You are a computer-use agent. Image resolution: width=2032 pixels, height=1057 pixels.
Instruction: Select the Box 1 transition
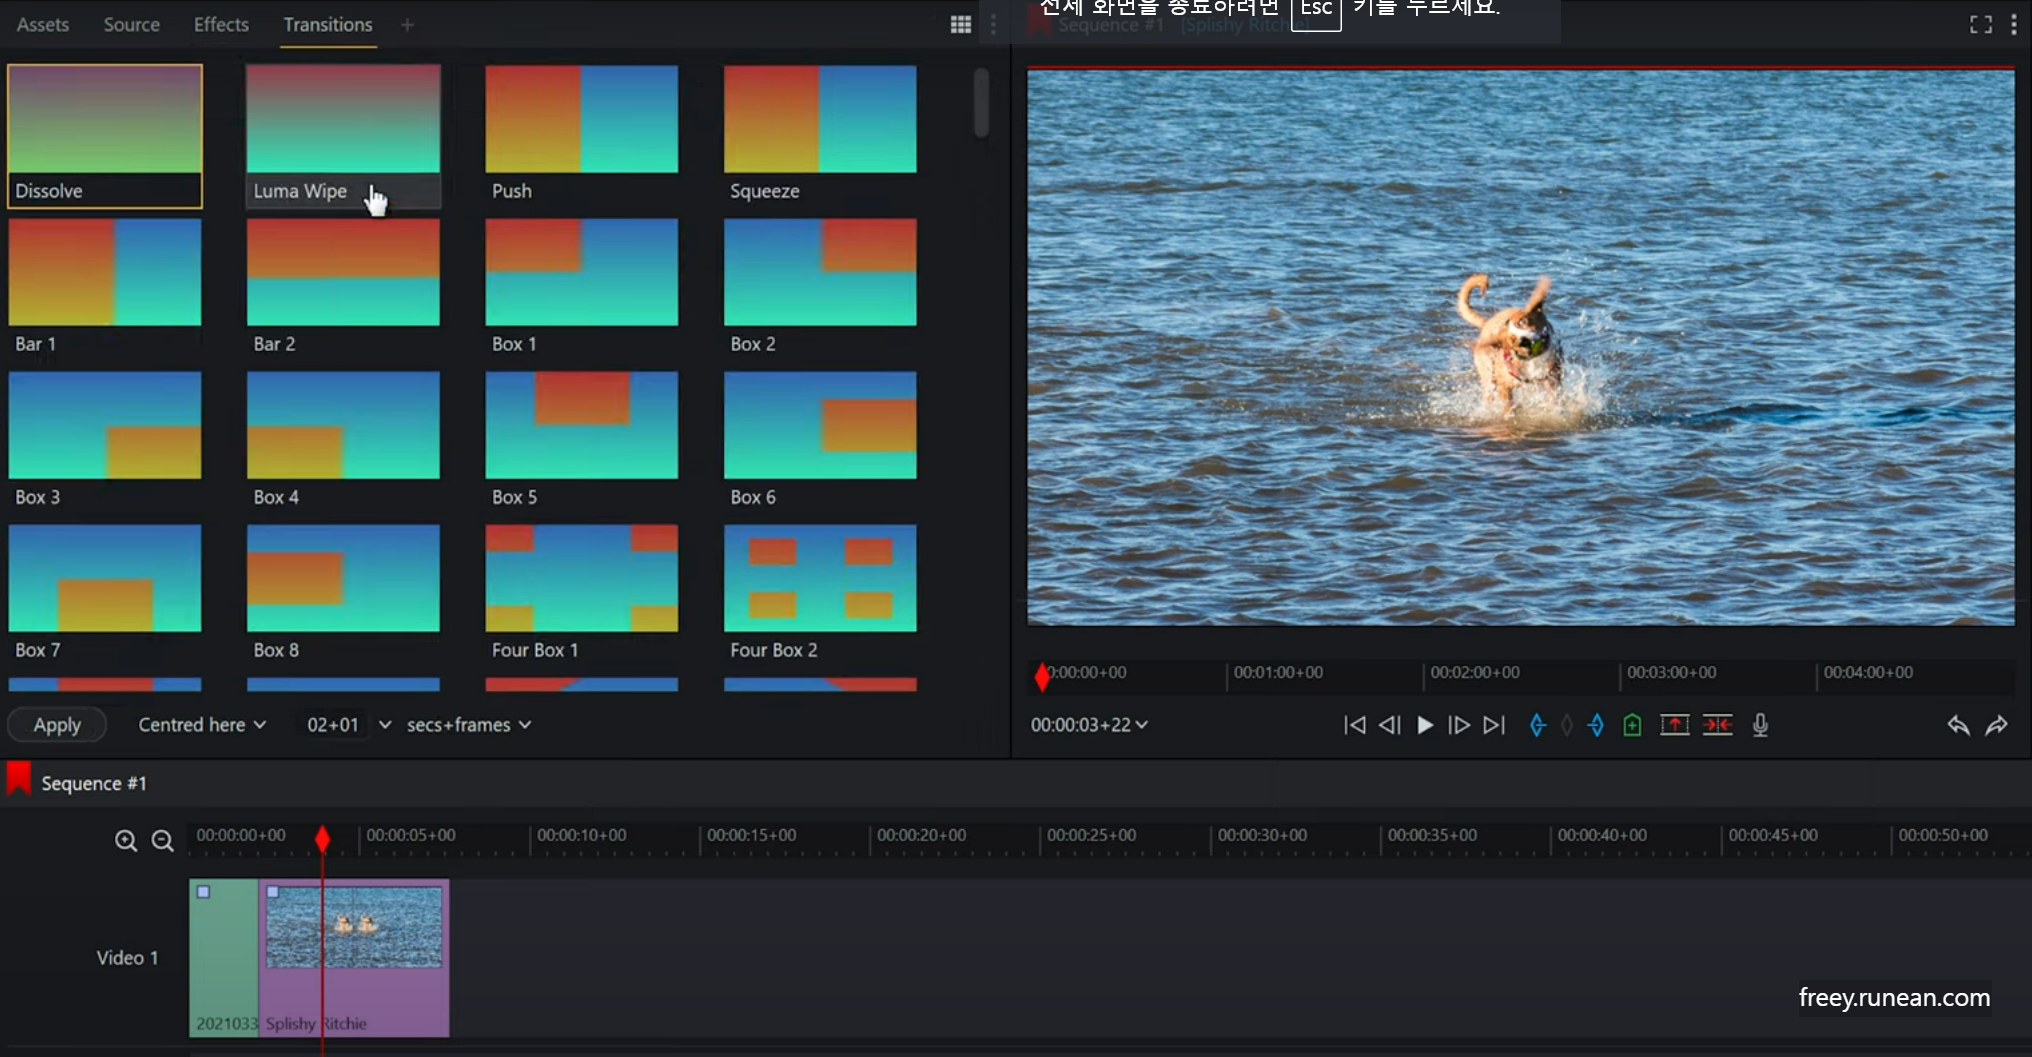581,289
